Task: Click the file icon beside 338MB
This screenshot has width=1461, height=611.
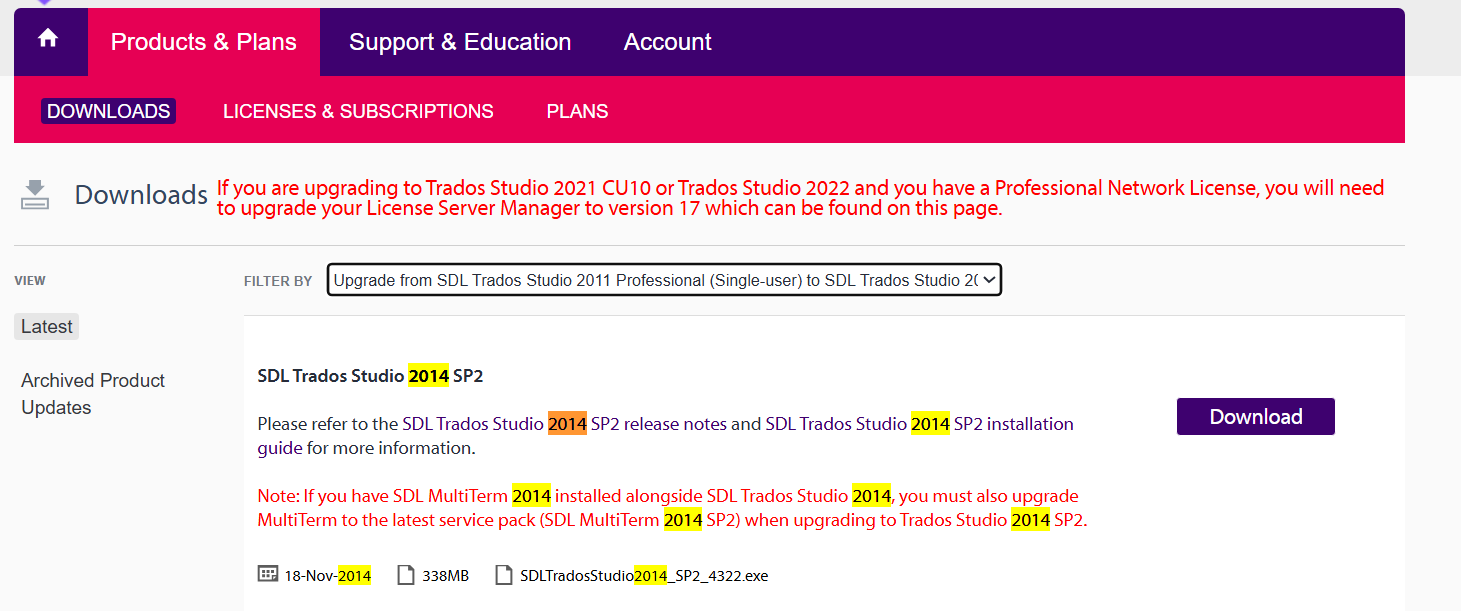Action: tap(406, 574)
